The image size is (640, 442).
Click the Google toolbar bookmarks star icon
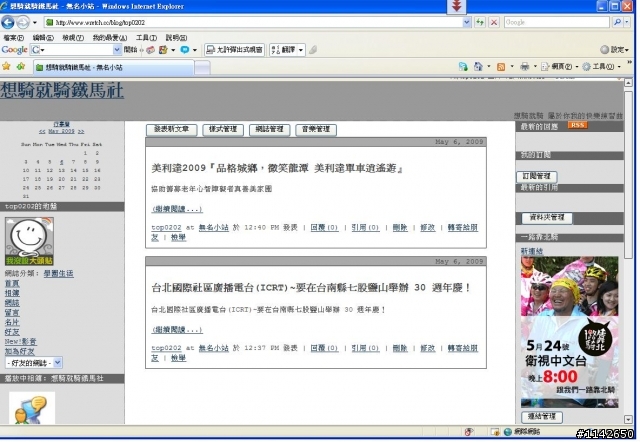click(x=163, y=50)
